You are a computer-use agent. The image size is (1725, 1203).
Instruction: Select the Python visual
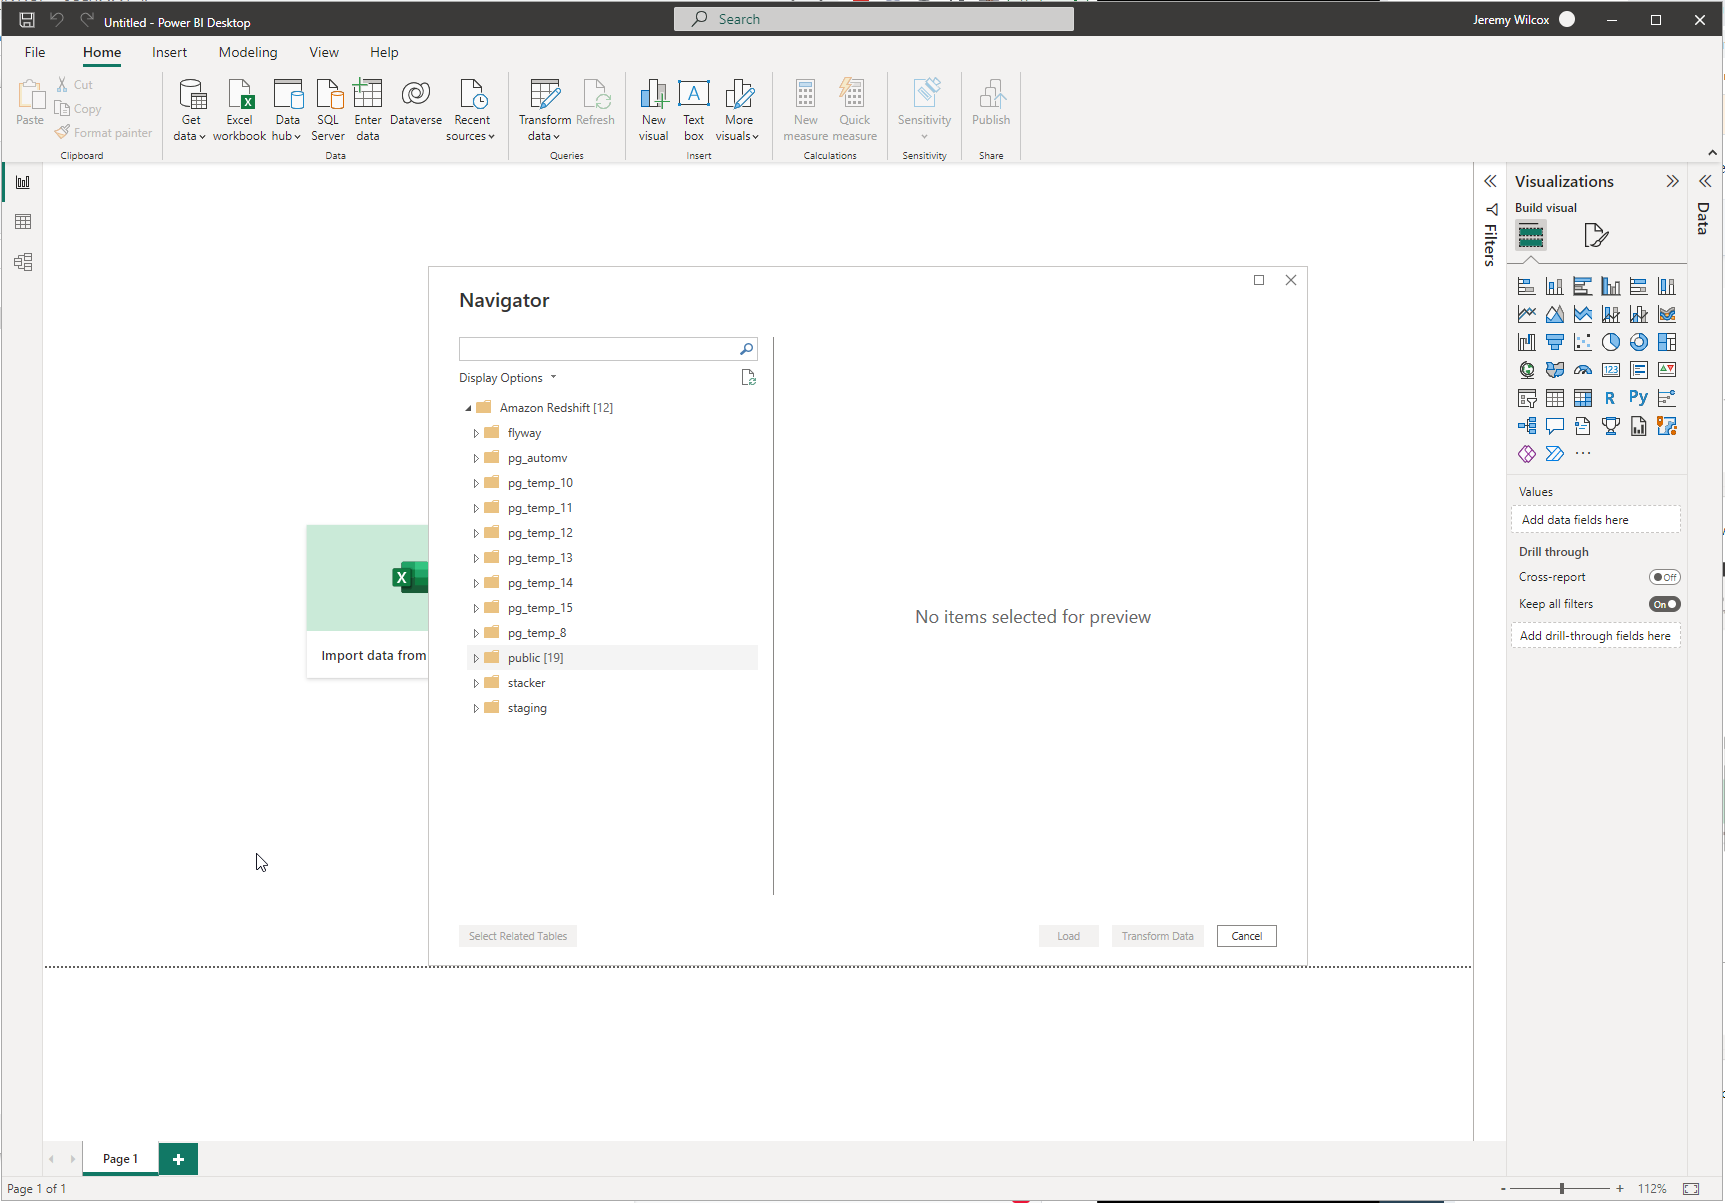pos(1639,398)
